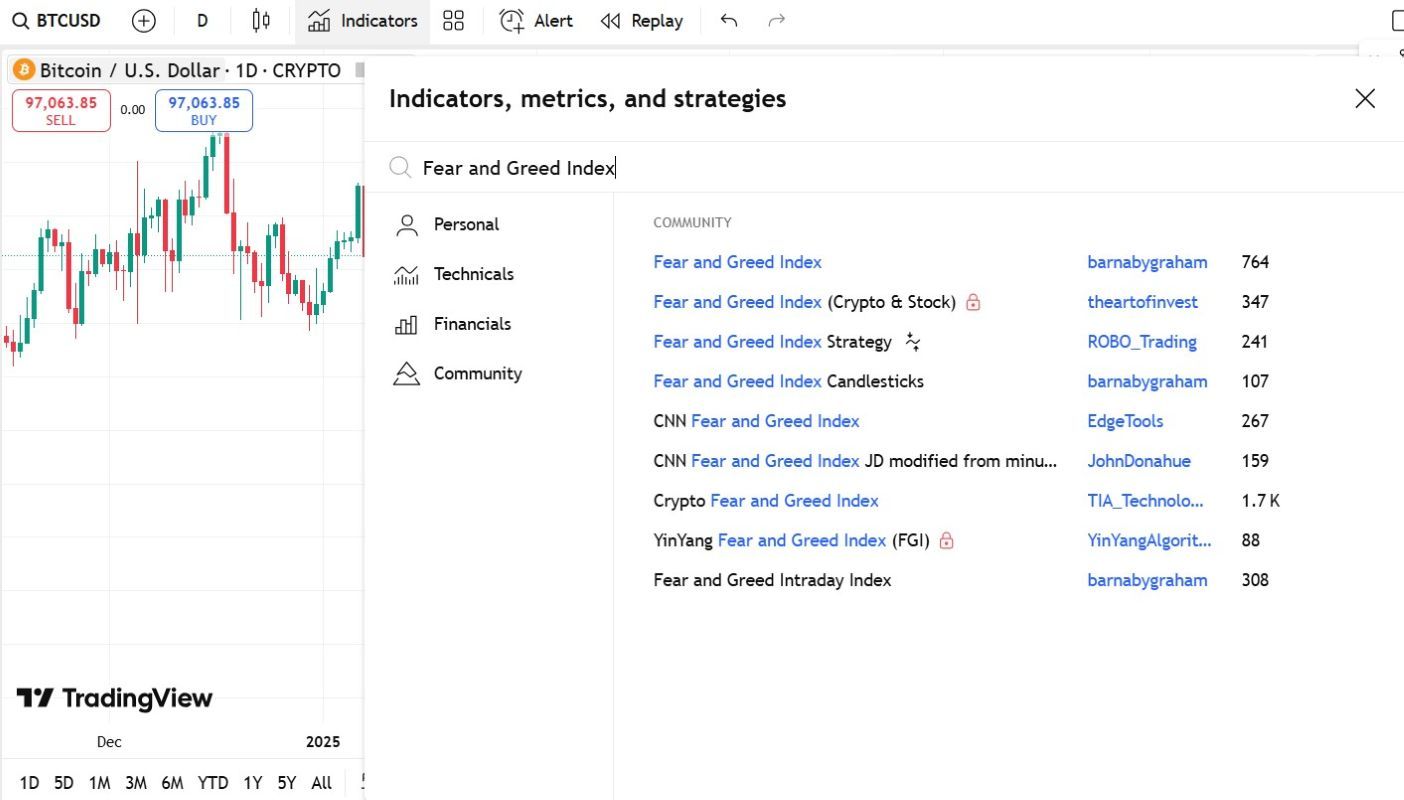Image resolution: width=1404 pixels, height=800 pixels.
Task: Open the D timeframe interval selector
Action: click(x=203, y=20)
